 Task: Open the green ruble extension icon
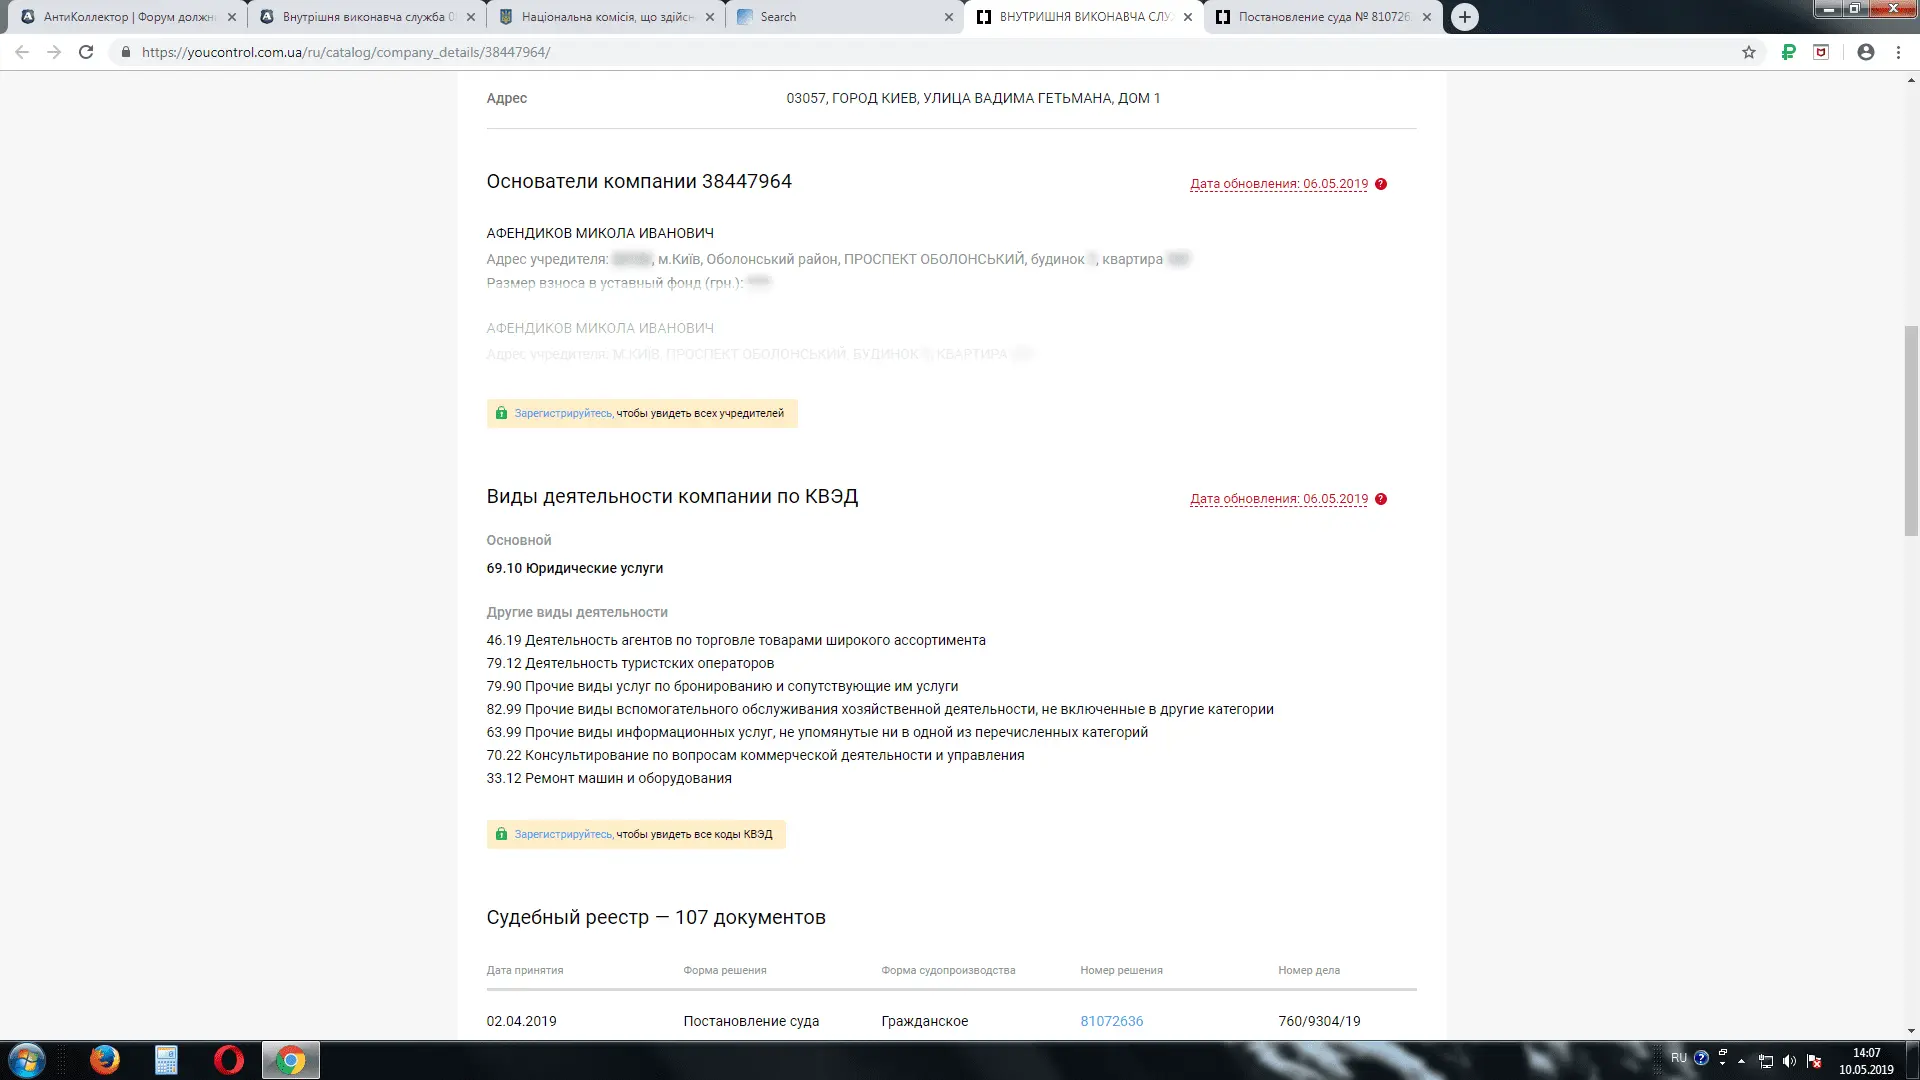pyautogui.click(x=1788, y=52)
